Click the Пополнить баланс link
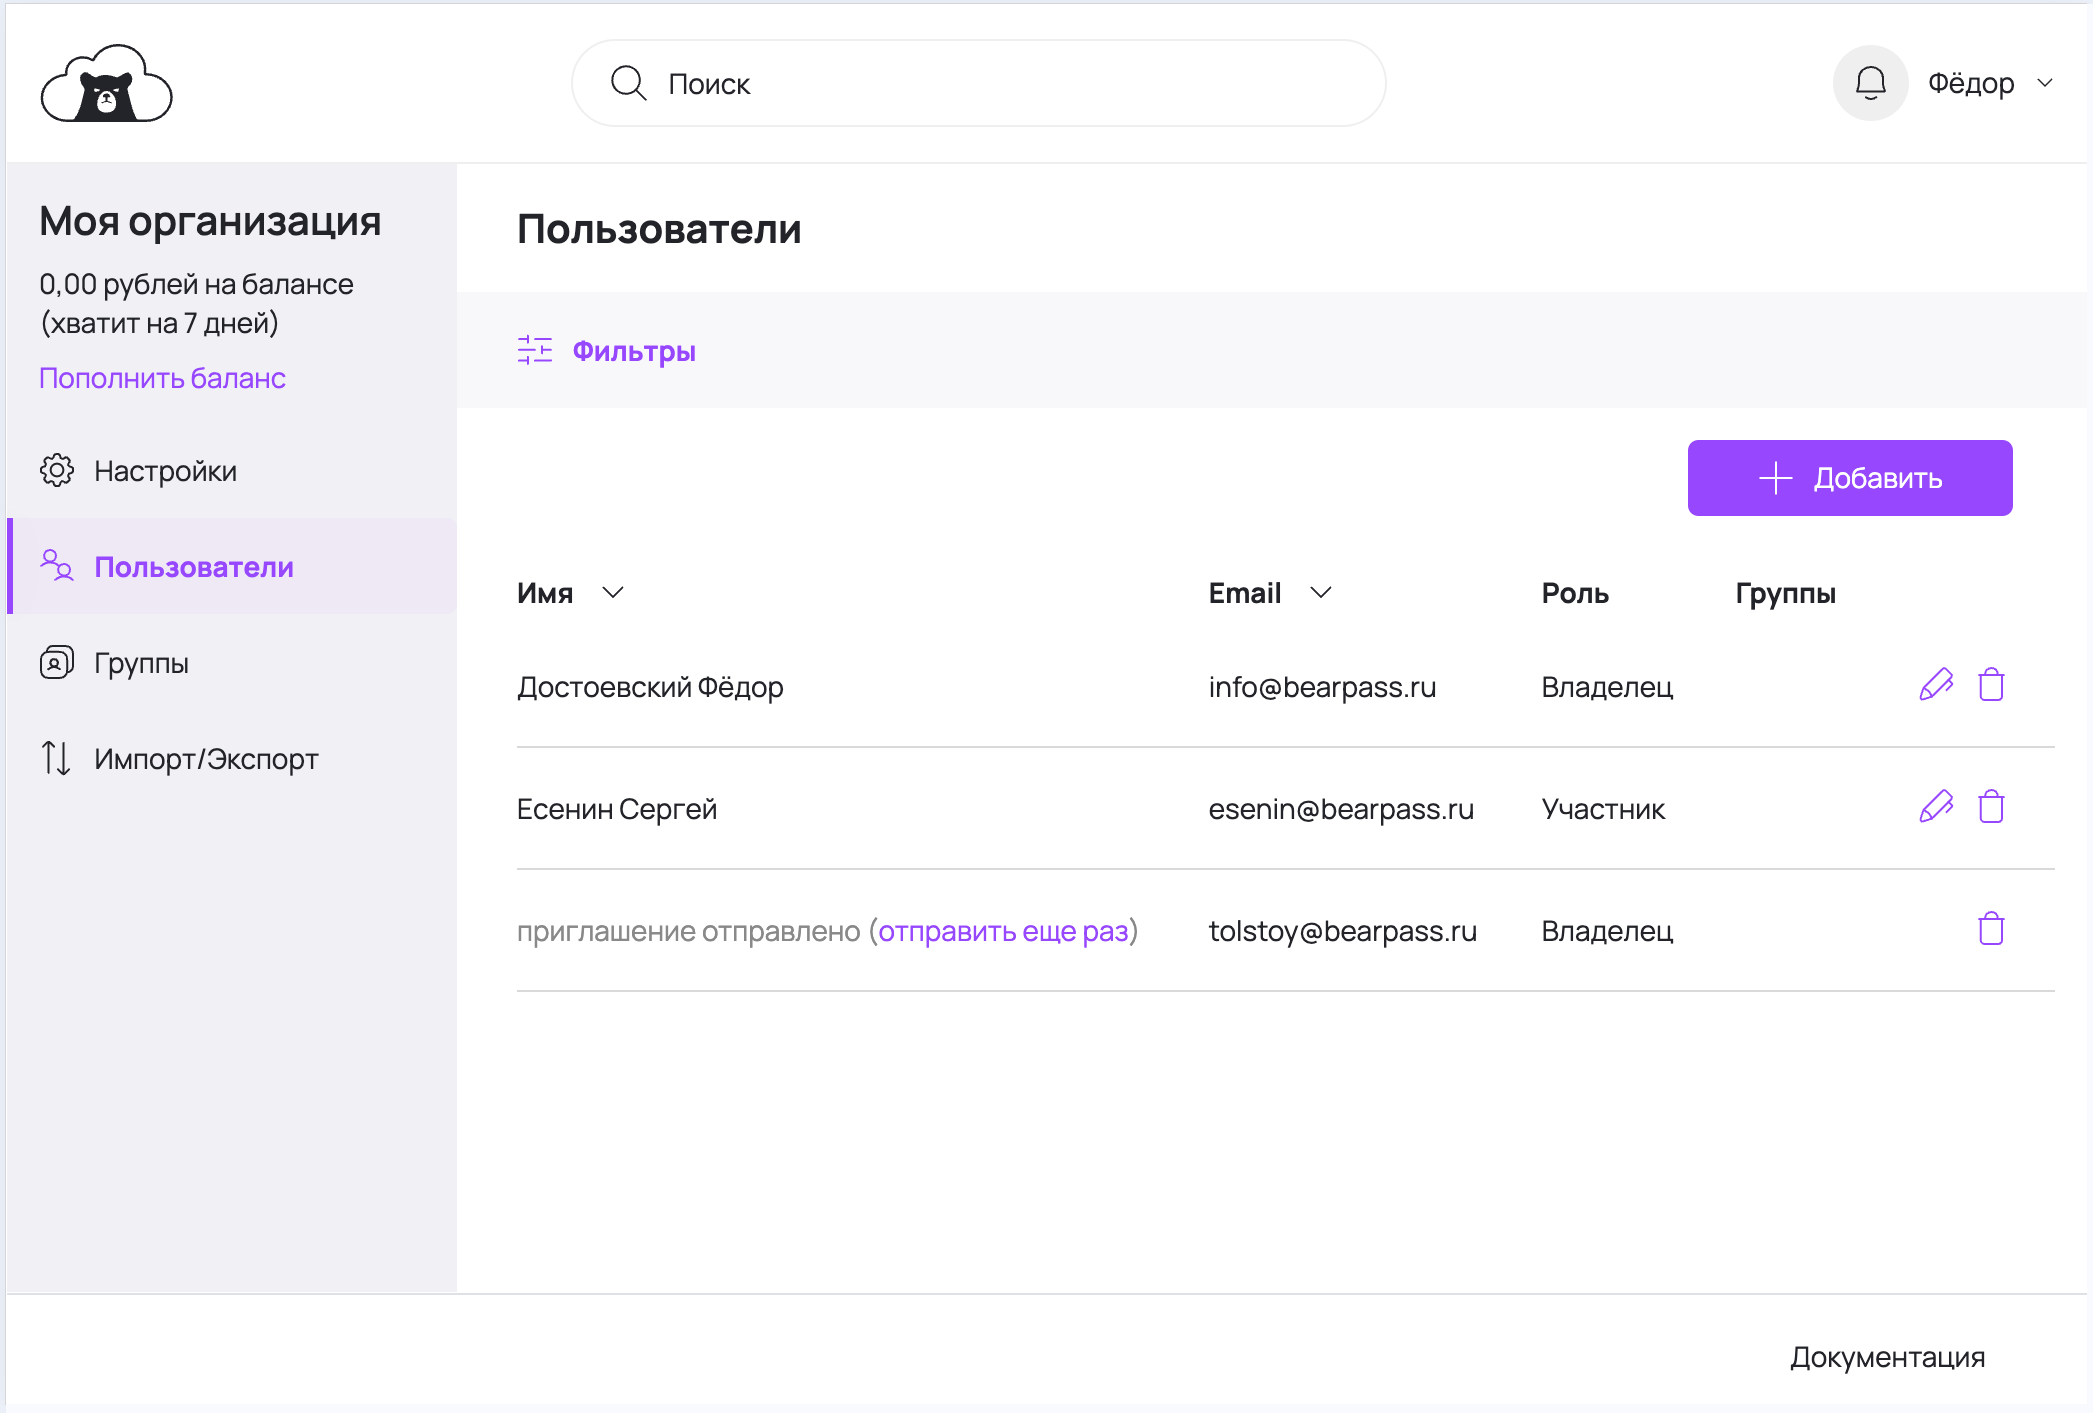This screenshot has width=2093, height=1413. coord(162,378)
